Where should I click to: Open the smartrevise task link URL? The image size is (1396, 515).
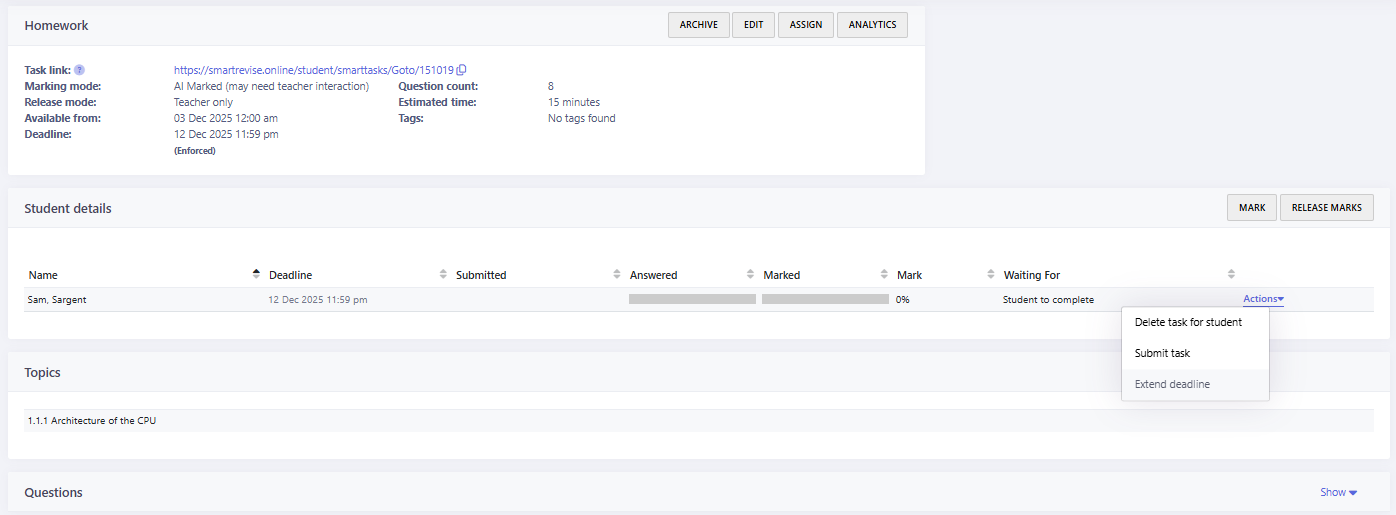click(x=313, y=70)
